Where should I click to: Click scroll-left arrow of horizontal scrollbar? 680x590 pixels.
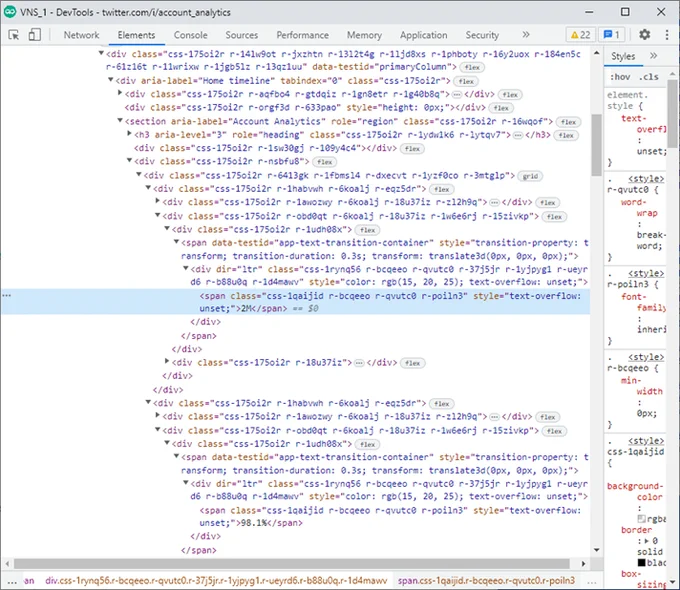click(x=7, y=564)
